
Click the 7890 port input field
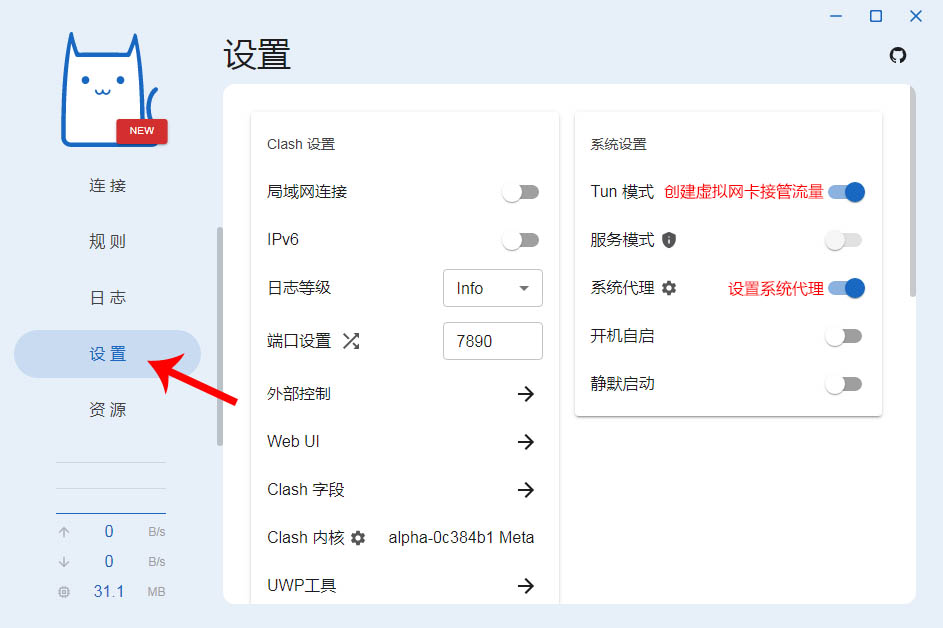492,341
